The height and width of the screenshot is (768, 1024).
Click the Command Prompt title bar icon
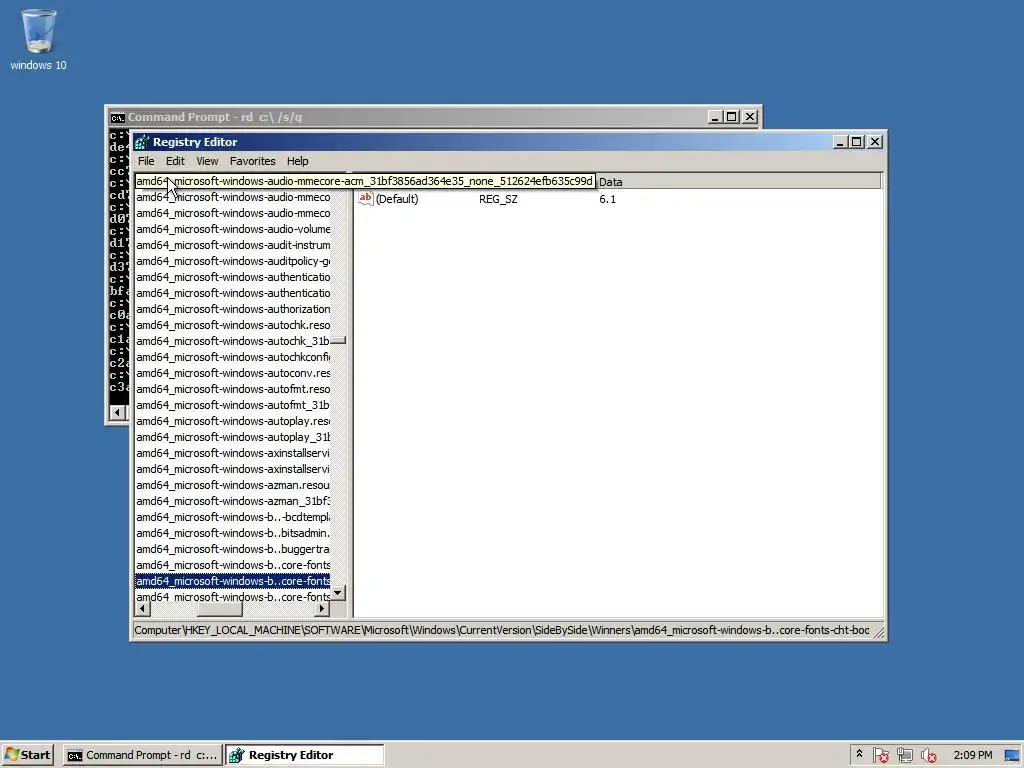click(x=118, y=118)
